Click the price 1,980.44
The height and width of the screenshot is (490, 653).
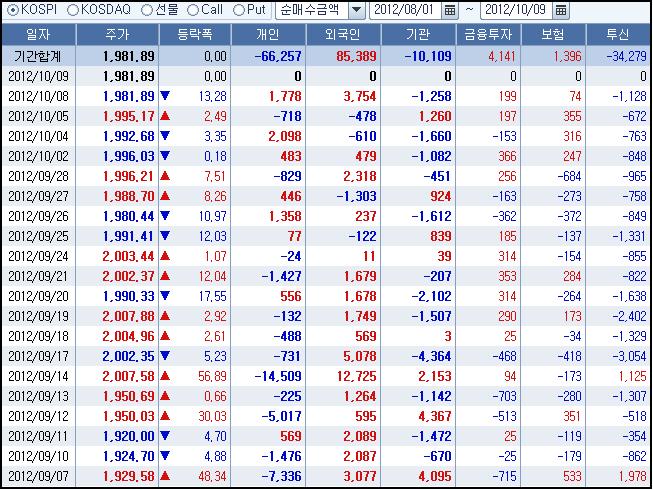[129, 216]
